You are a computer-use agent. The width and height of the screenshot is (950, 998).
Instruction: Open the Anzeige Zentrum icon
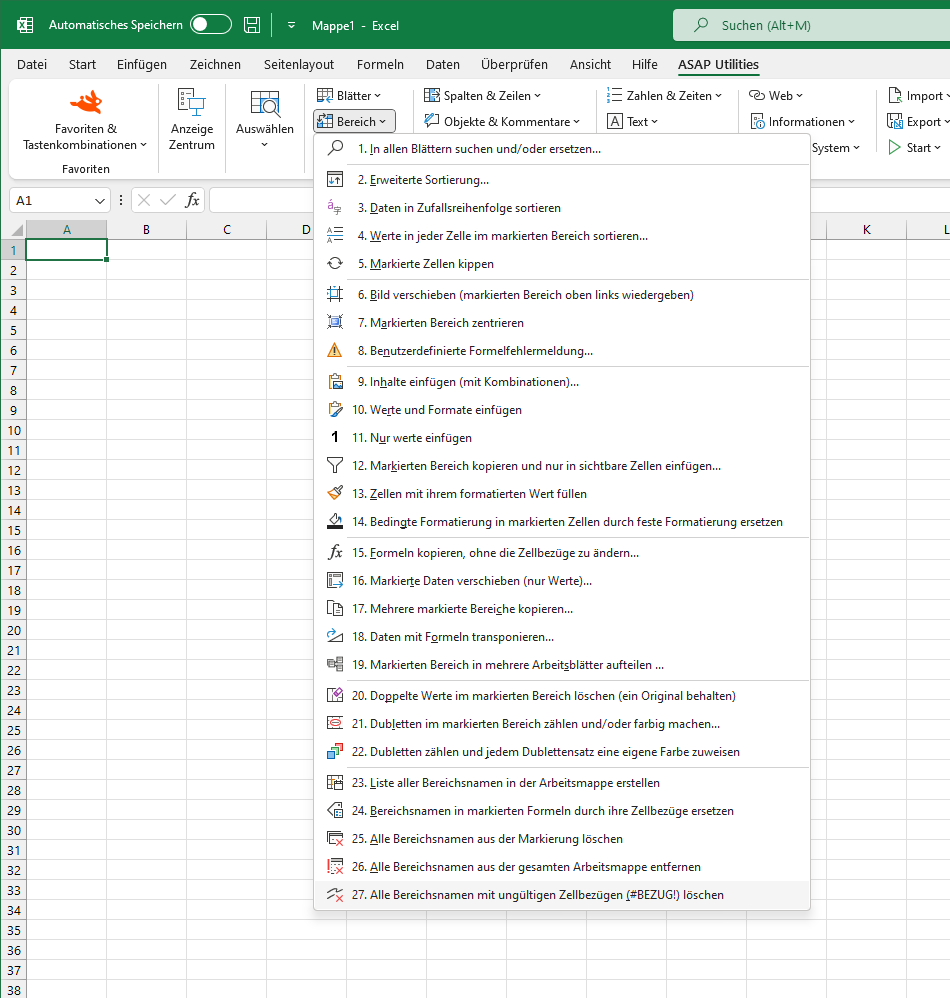tap(192, 102)
